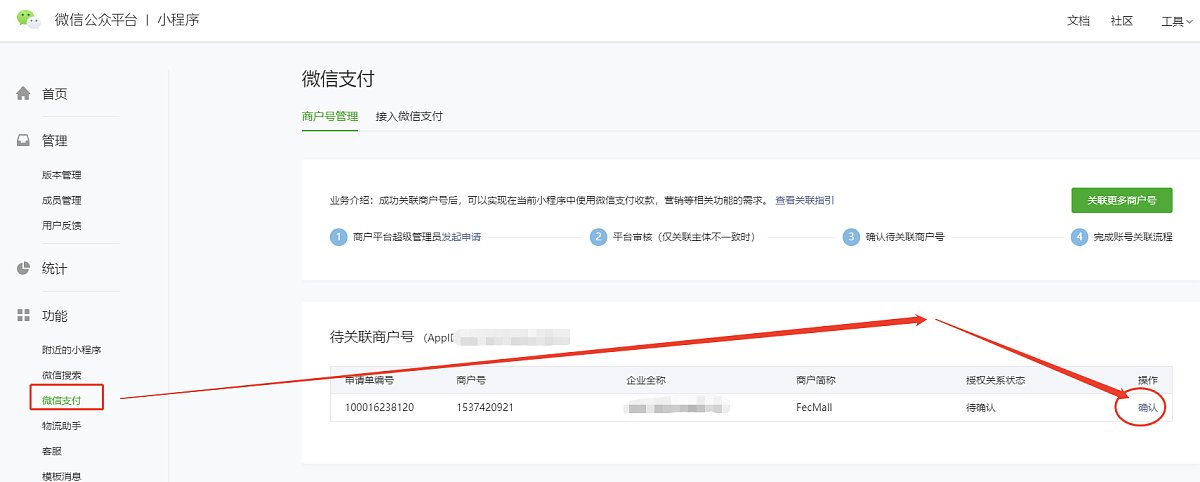
Task: Open 统计 section in sidebar
Action: click(x=54, y=269)
